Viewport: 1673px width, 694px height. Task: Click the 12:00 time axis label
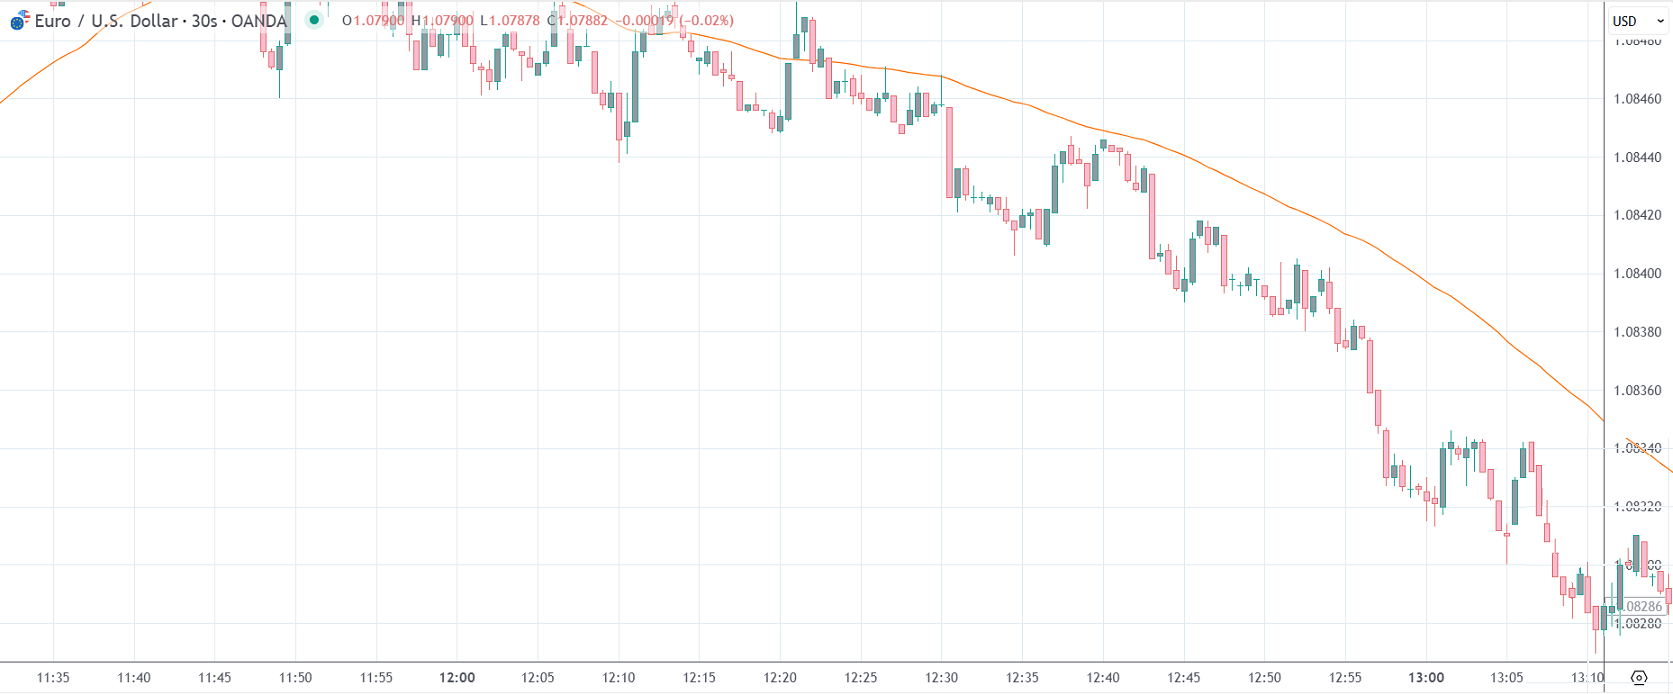click(x=457, y=678)
